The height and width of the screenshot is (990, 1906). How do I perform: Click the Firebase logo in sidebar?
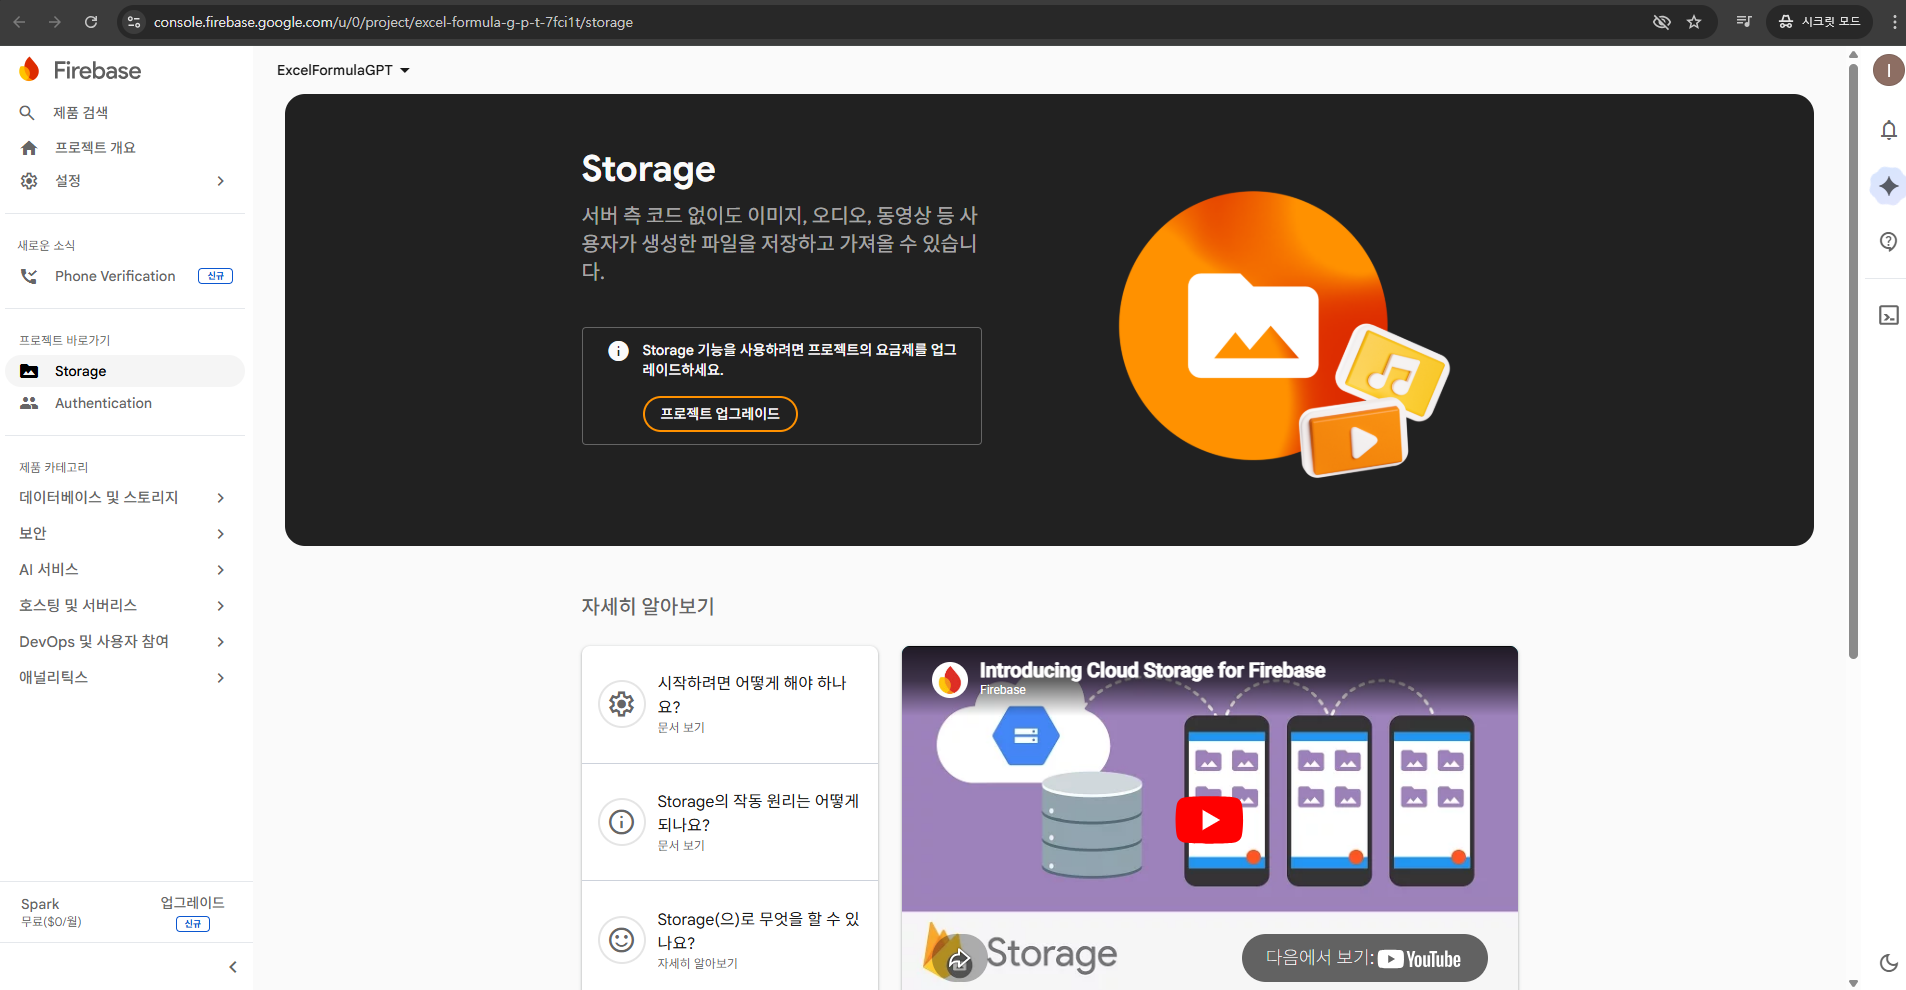[80, 70]
